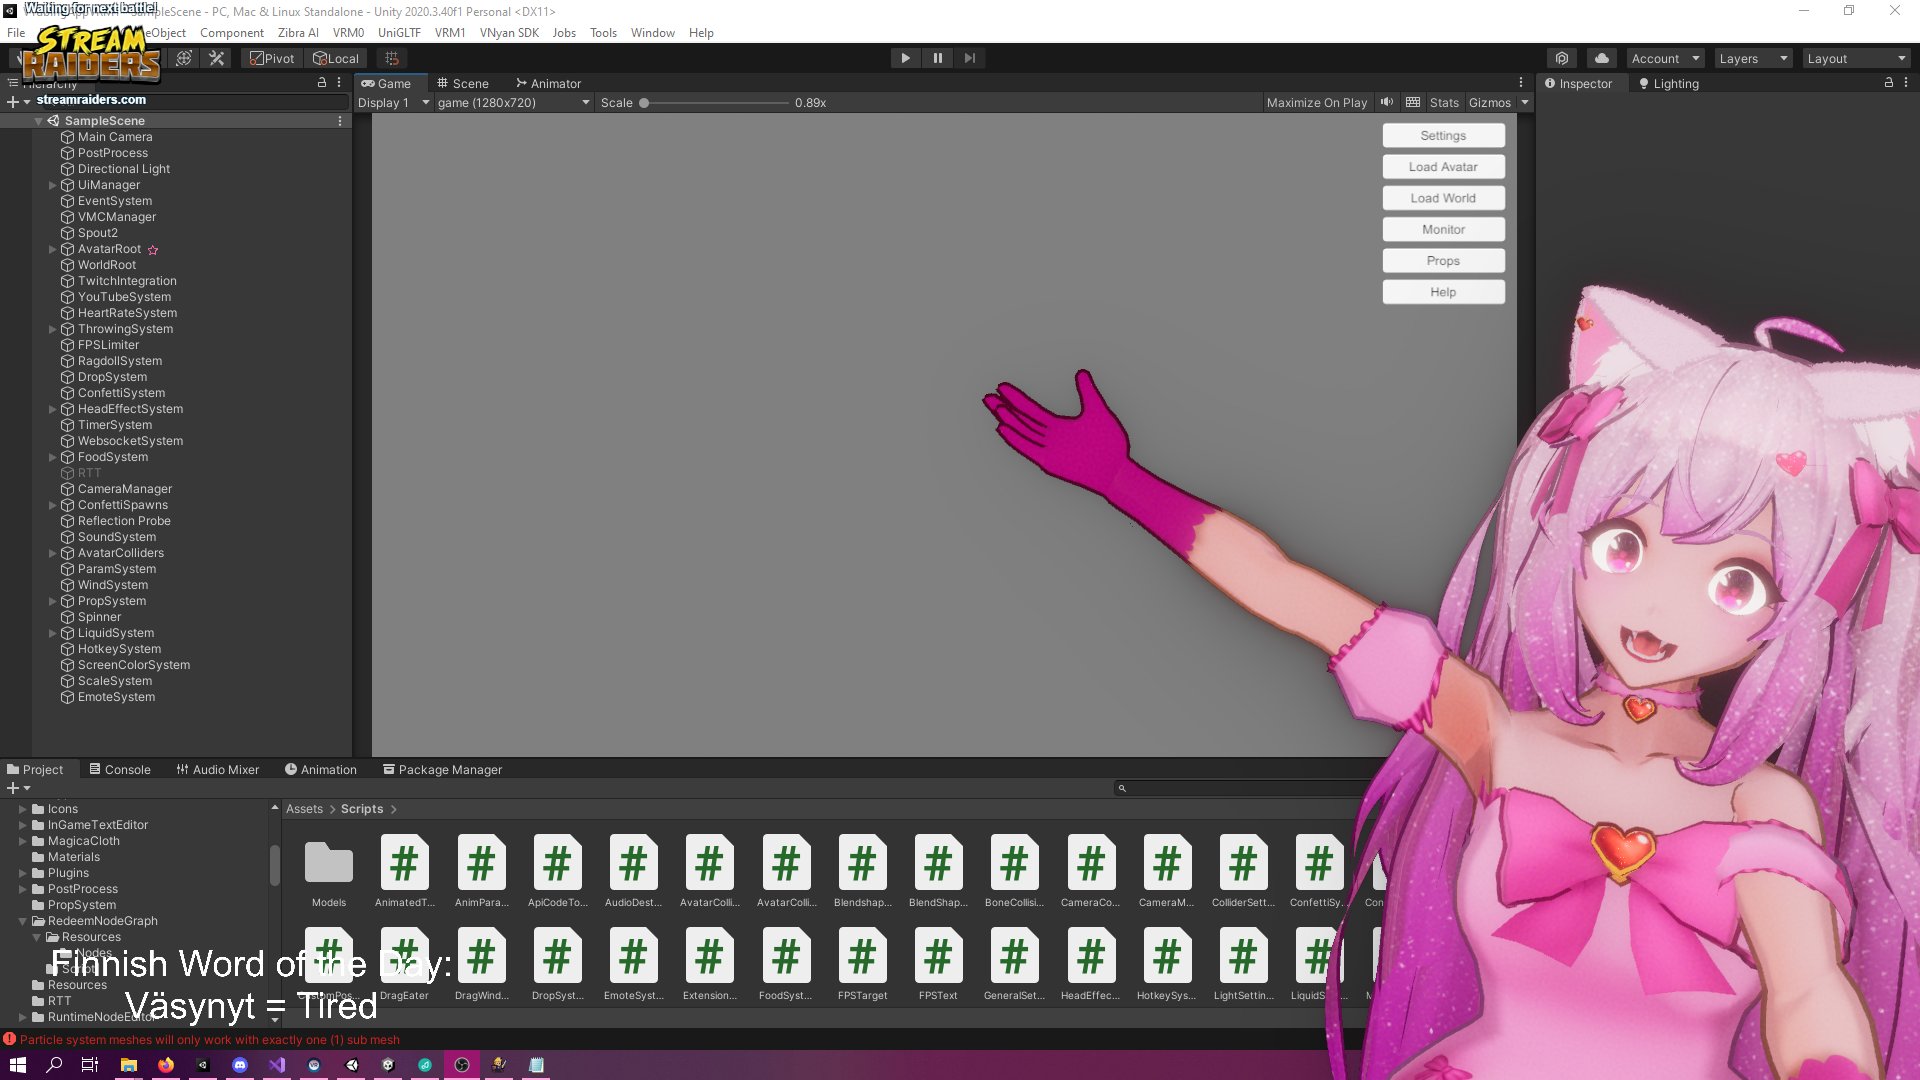The image size is (1920, 1080).
Task: Click the Gizmos button in the Game view
Action: click(x=1489, y=102)
